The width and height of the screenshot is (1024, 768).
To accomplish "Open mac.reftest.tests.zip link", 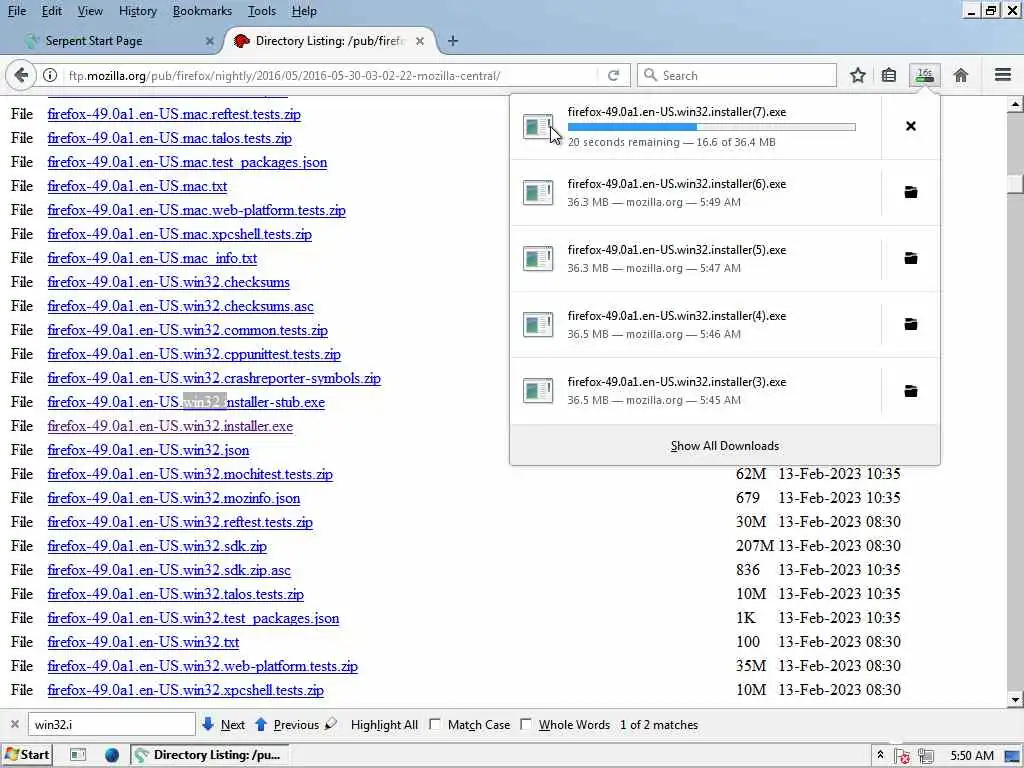I will pos(174,114).
